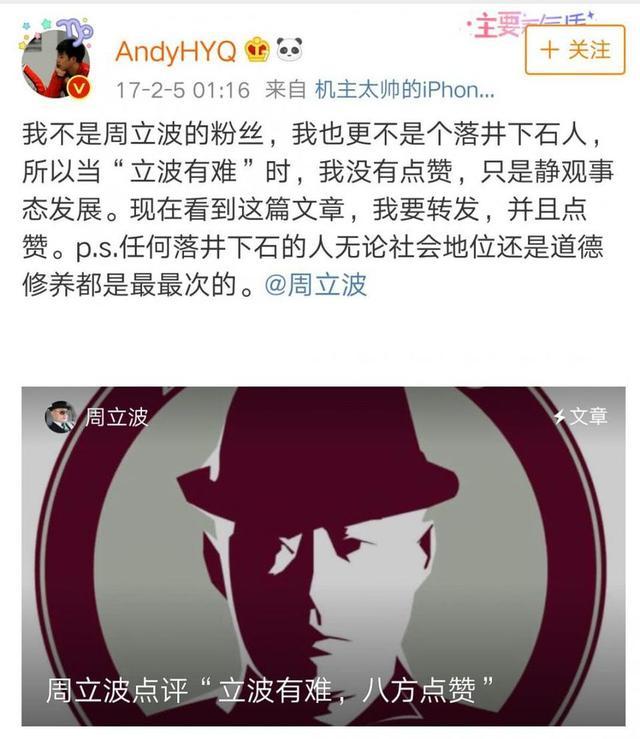Click the 周立波 author name on card

(x=116, y=418)
